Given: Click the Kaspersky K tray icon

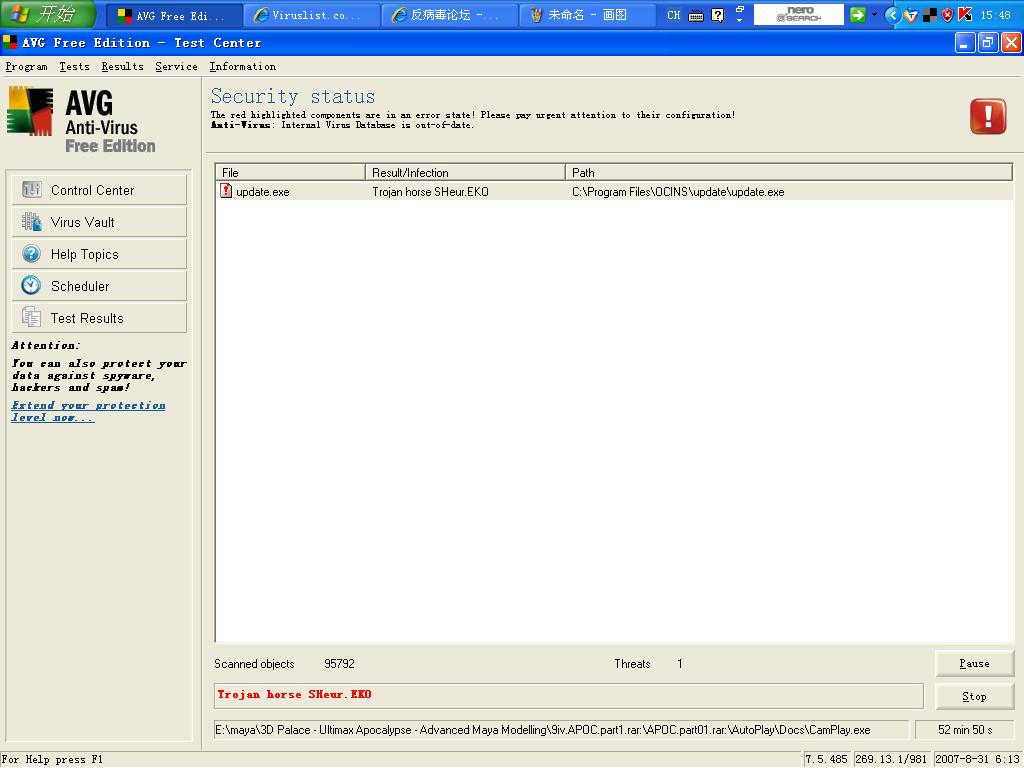Looking at the screenshot, I should click(965, 14).
